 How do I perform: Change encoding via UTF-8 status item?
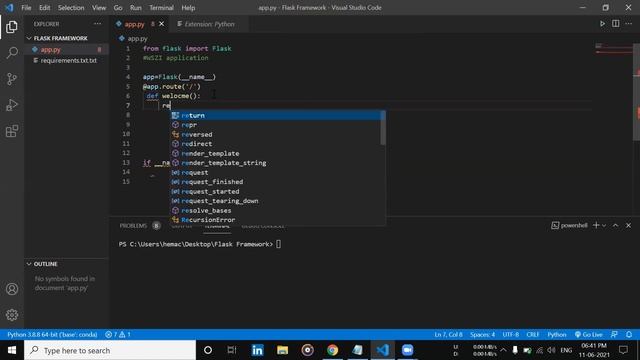(511, 334)
